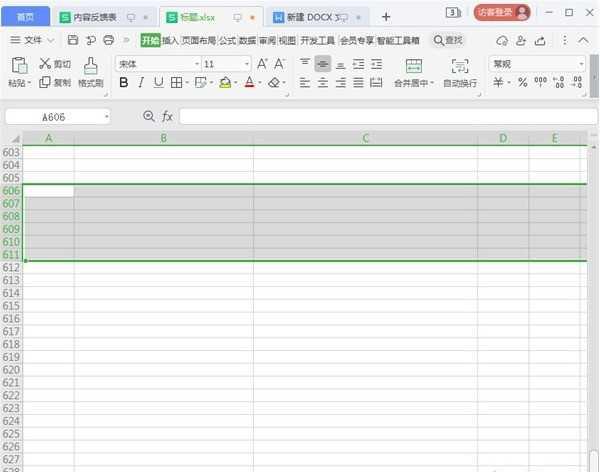Click the increase font size icon
Screen dimensions: 600x472
point(262,63)
